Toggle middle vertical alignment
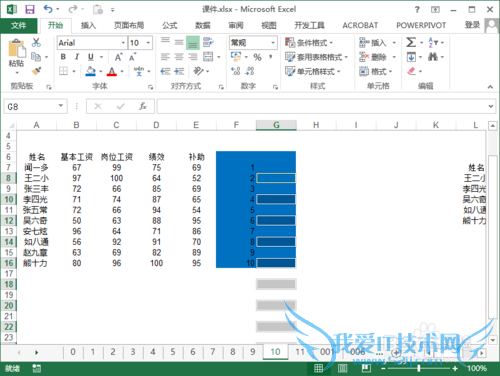500x376 pixels. tap(179, 42)
